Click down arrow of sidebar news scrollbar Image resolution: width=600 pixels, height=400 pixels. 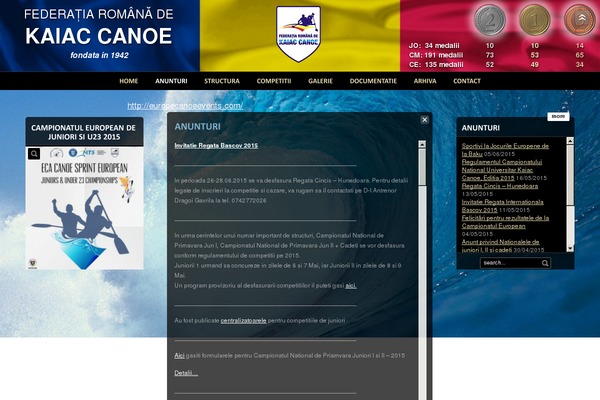tap(570, 249)
